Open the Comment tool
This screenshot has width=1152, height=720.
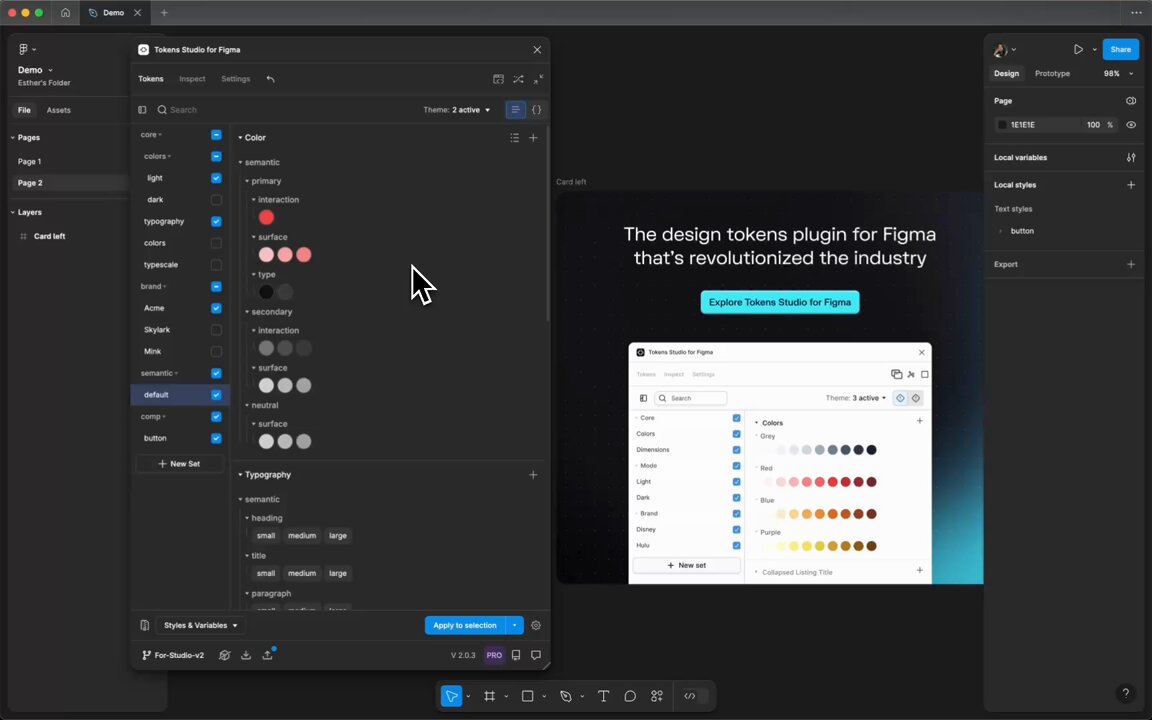(630, 696)
